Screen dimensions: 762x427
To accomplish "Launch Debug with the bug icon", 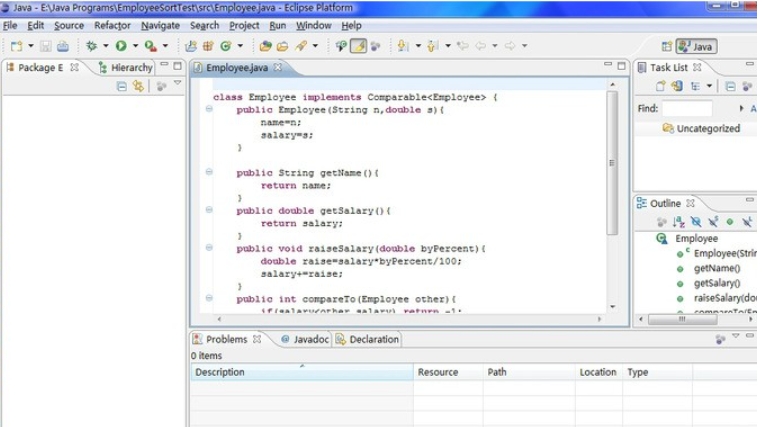I will (x=91, y=46).
